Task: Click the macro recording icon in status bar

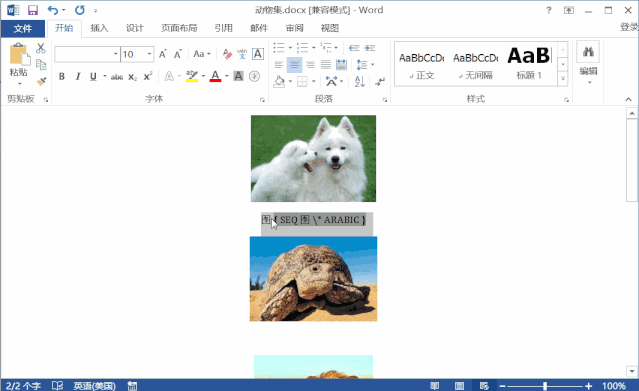Action: click(x=132, y=385)
